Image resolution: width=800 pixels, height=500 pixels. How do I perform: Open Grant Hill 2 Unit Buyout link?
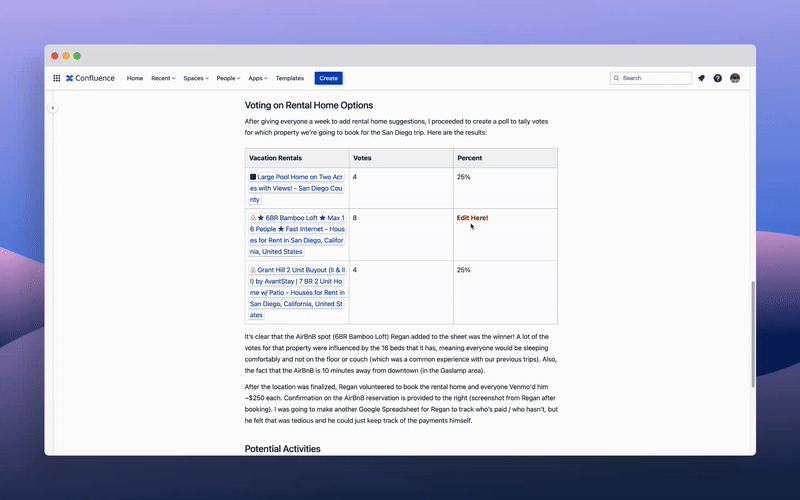tap(297, 292)
